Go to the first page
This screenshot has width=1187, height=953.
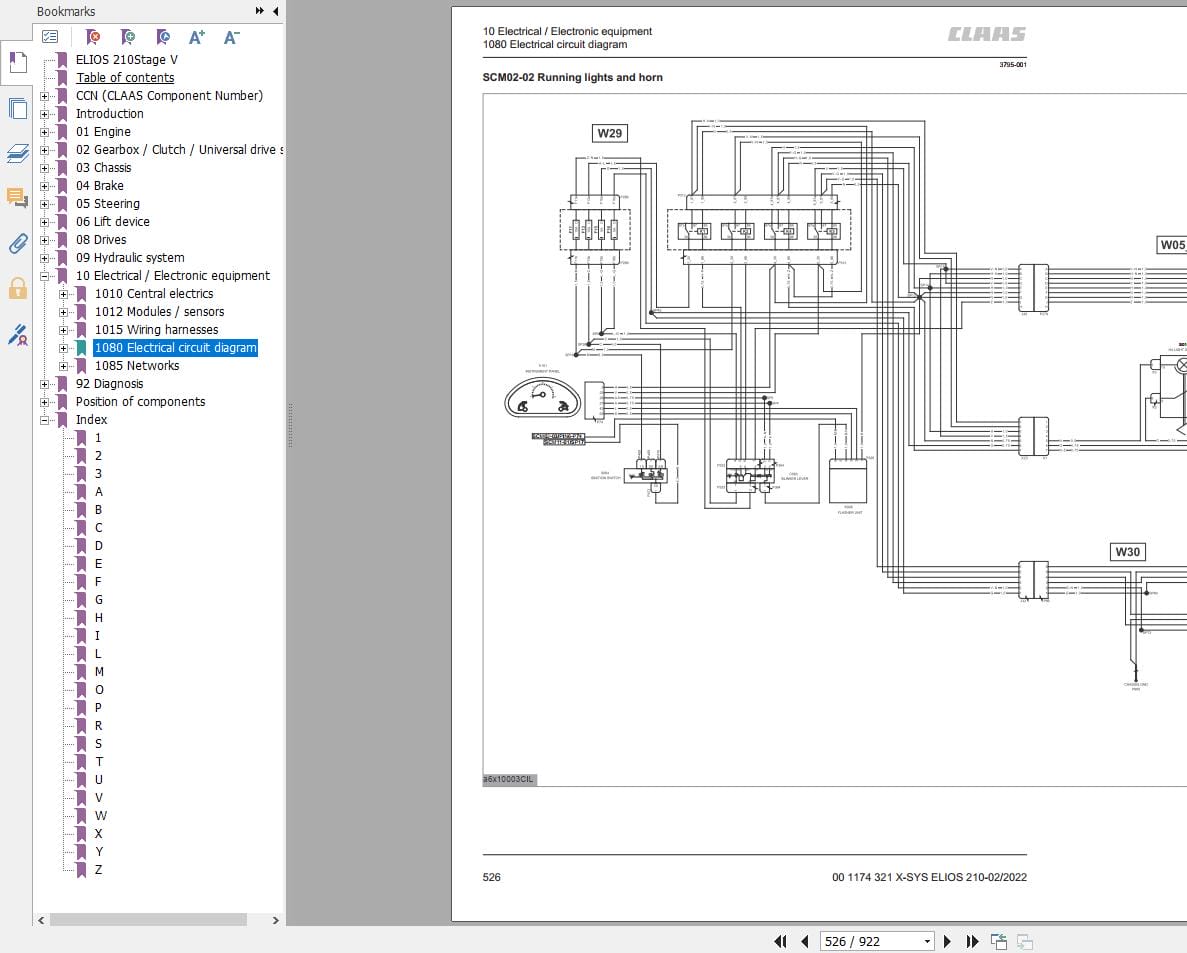[780, 941]
